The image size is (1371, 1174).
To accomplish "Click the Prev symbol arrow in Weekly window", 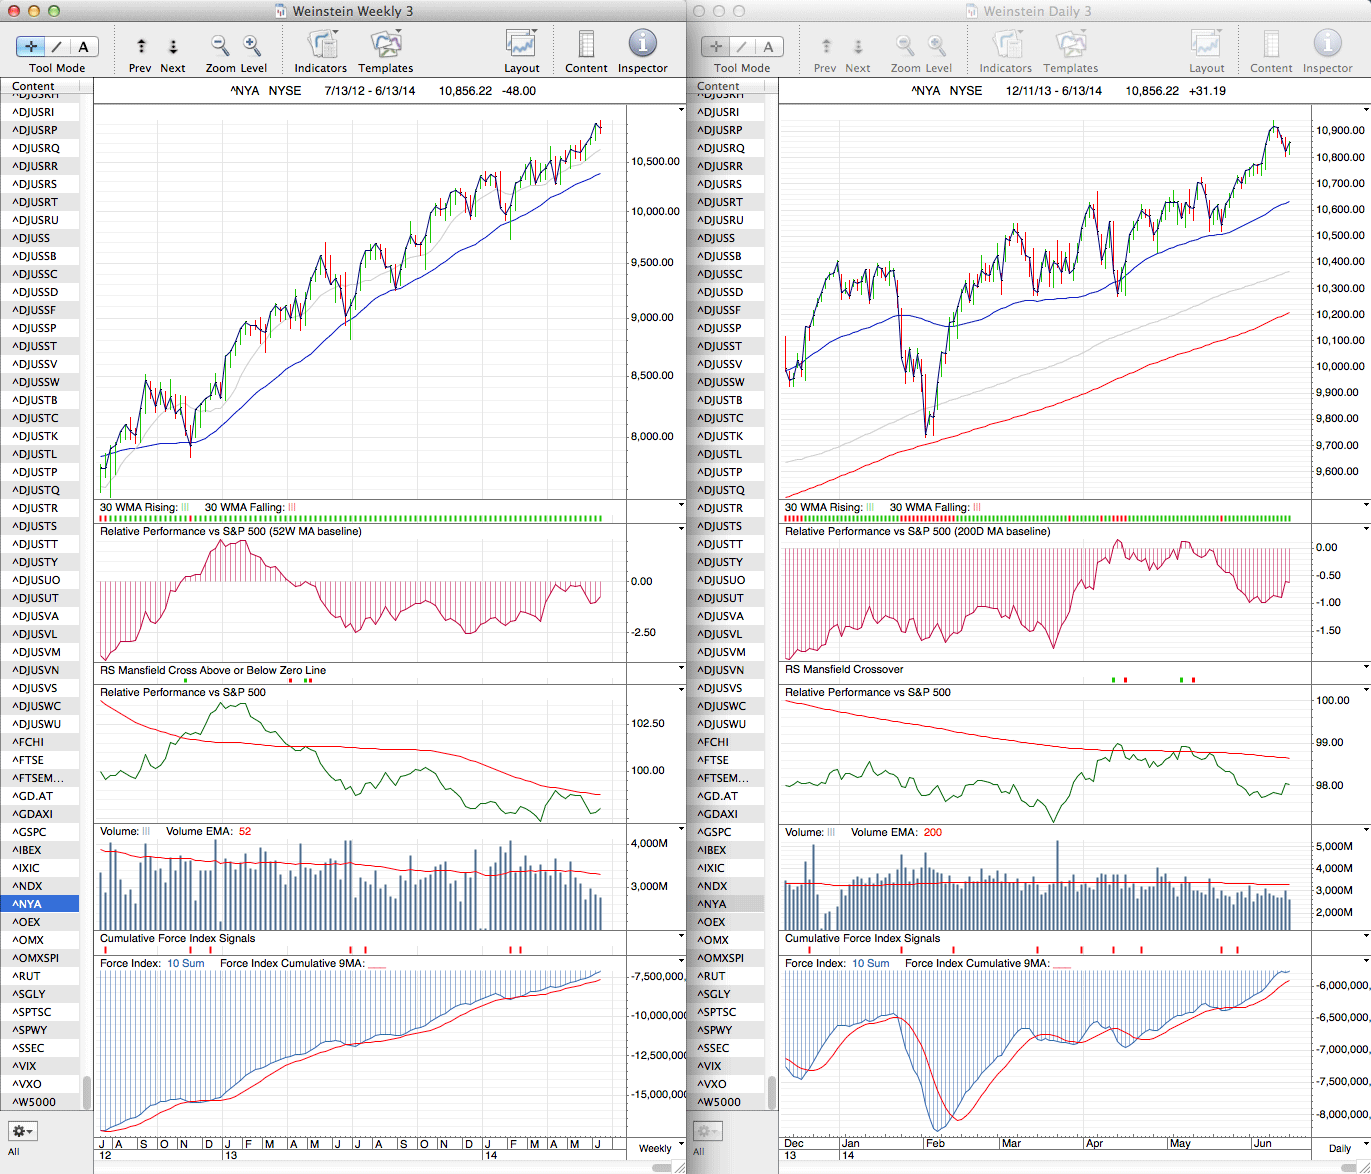I will pyautogui.click(x=141, y=46).
